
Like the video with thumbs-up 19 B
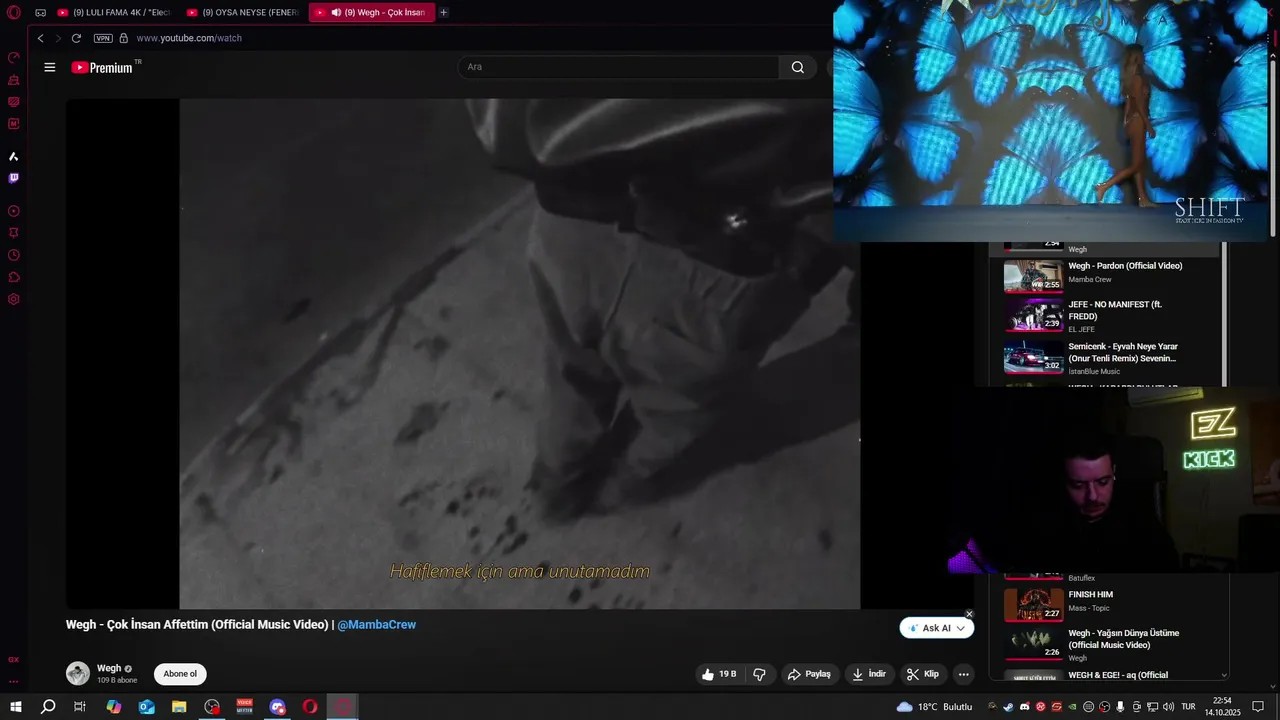720,674
